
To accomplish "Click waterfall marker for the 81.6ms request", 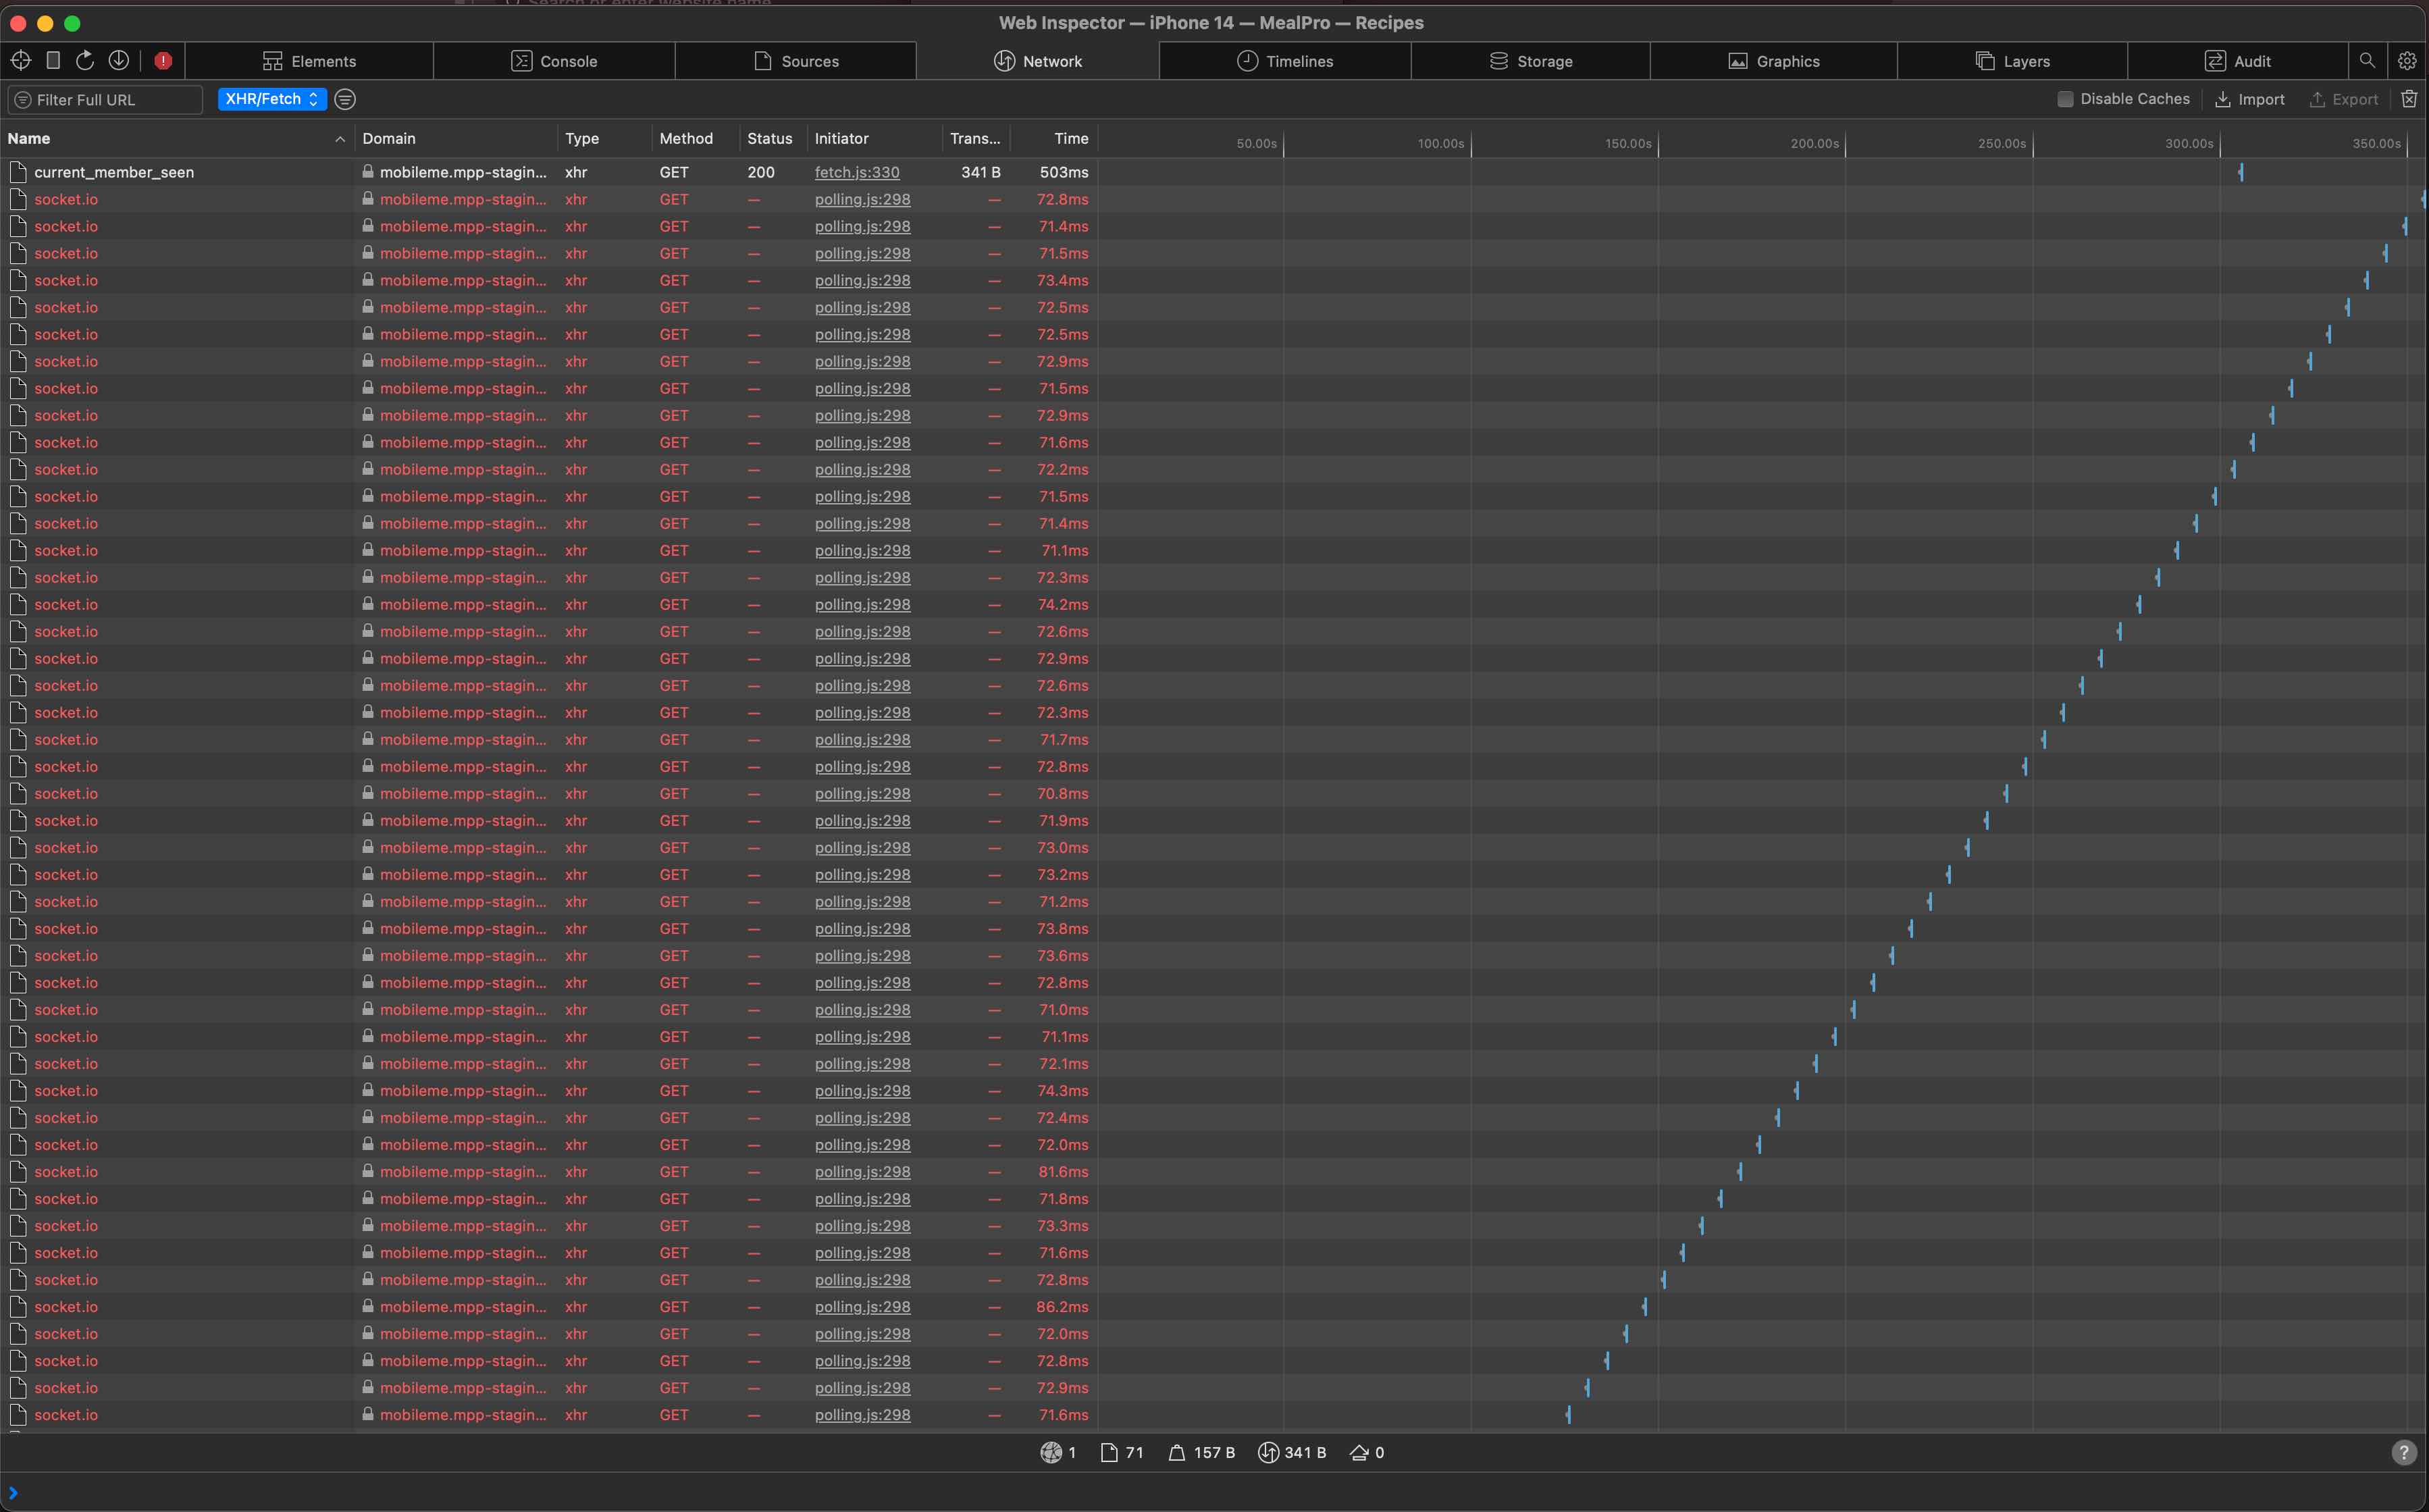I will (1740, 1172).
